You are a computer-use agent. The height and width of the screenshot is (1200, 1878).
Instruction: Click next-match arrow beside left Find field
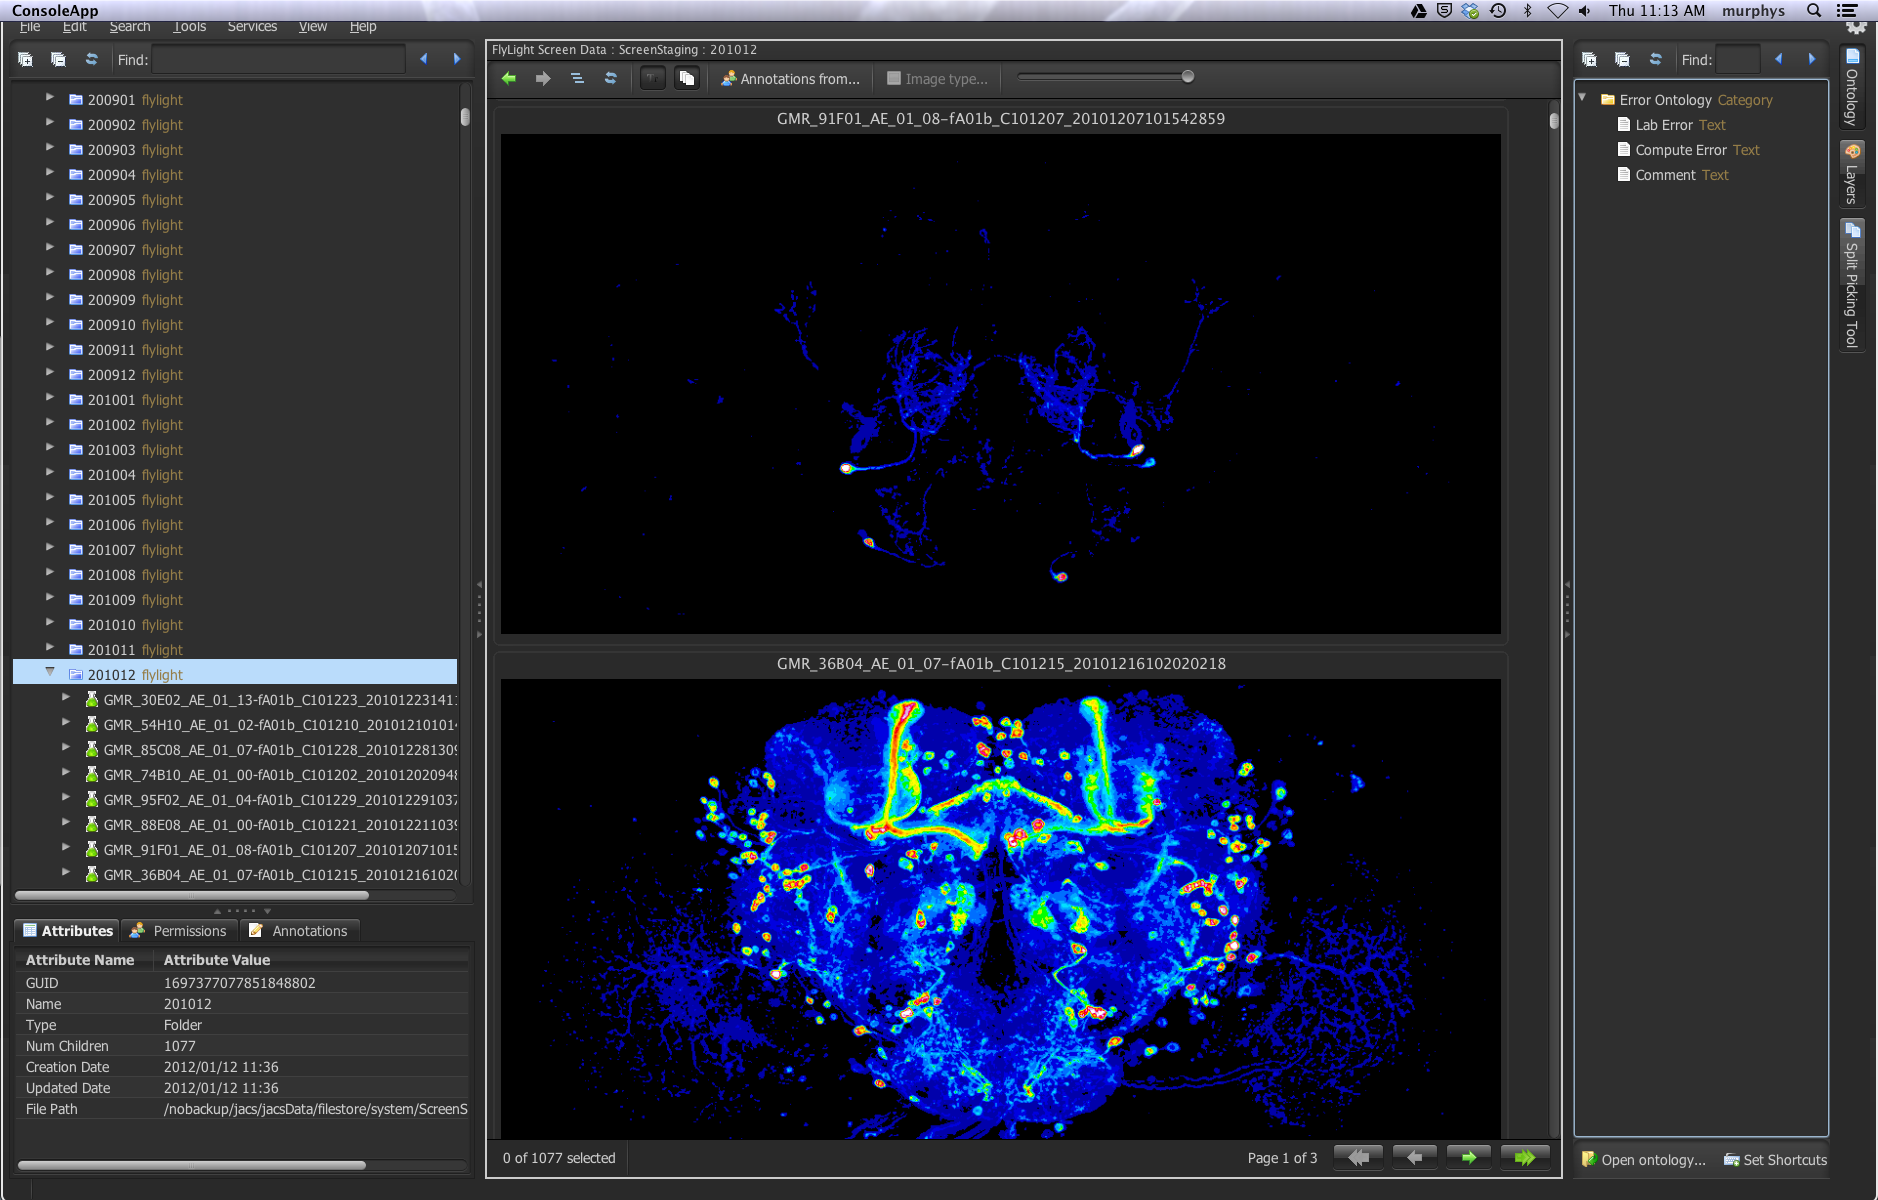pos(457,60)
